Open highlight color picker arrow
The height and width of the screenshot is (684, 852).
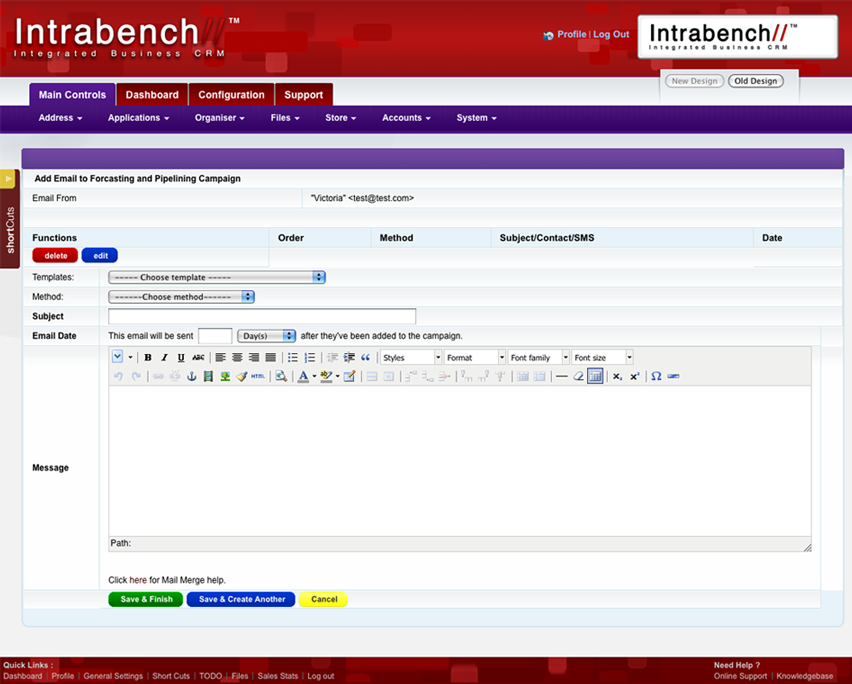(337, 376)
